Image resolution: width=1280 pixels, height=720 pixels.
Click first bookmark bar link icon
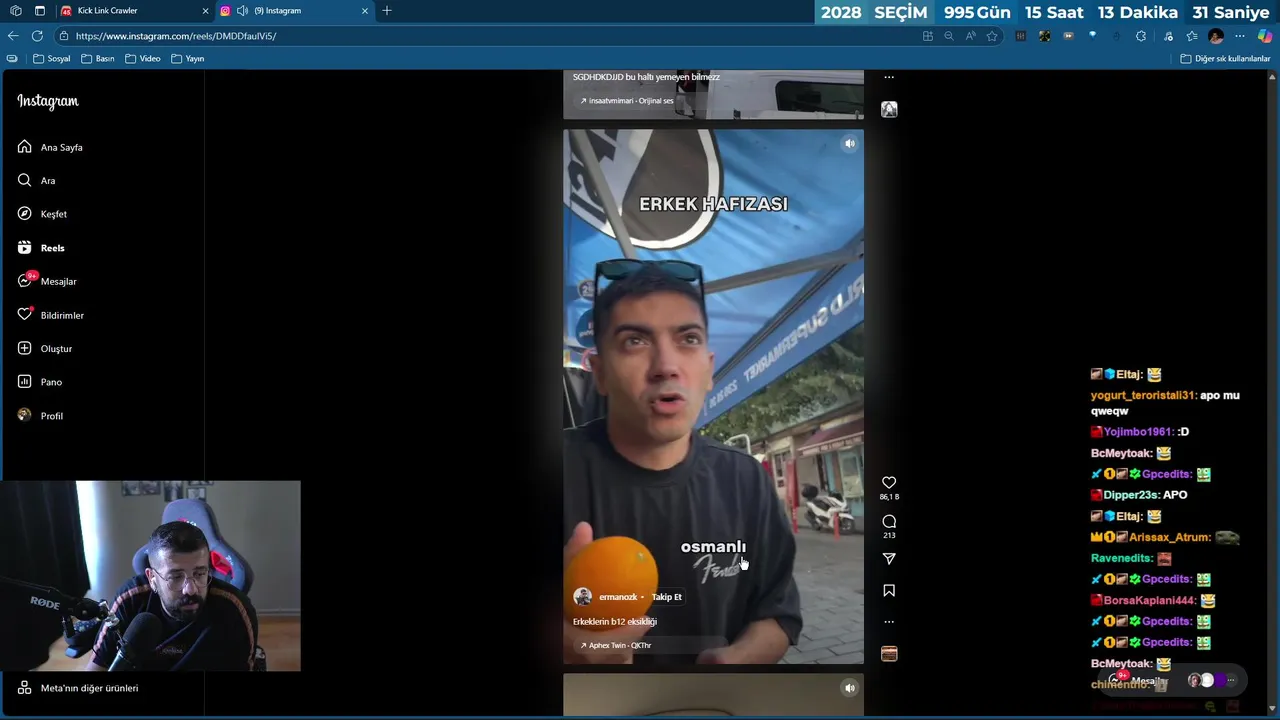point(12,59)
